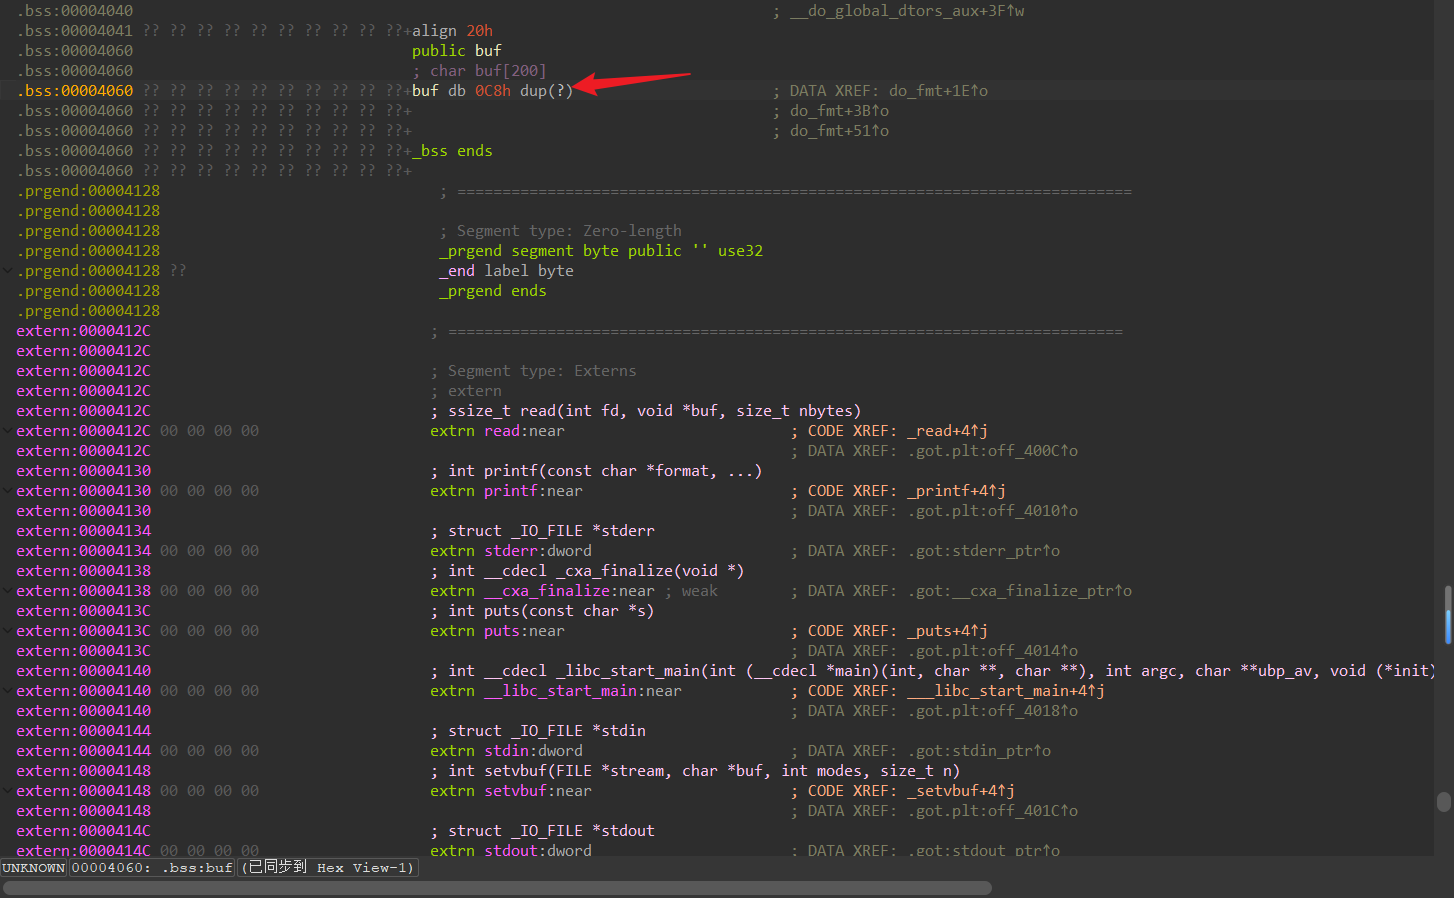Click the '.bss:00004041' address

click(75, 30)
